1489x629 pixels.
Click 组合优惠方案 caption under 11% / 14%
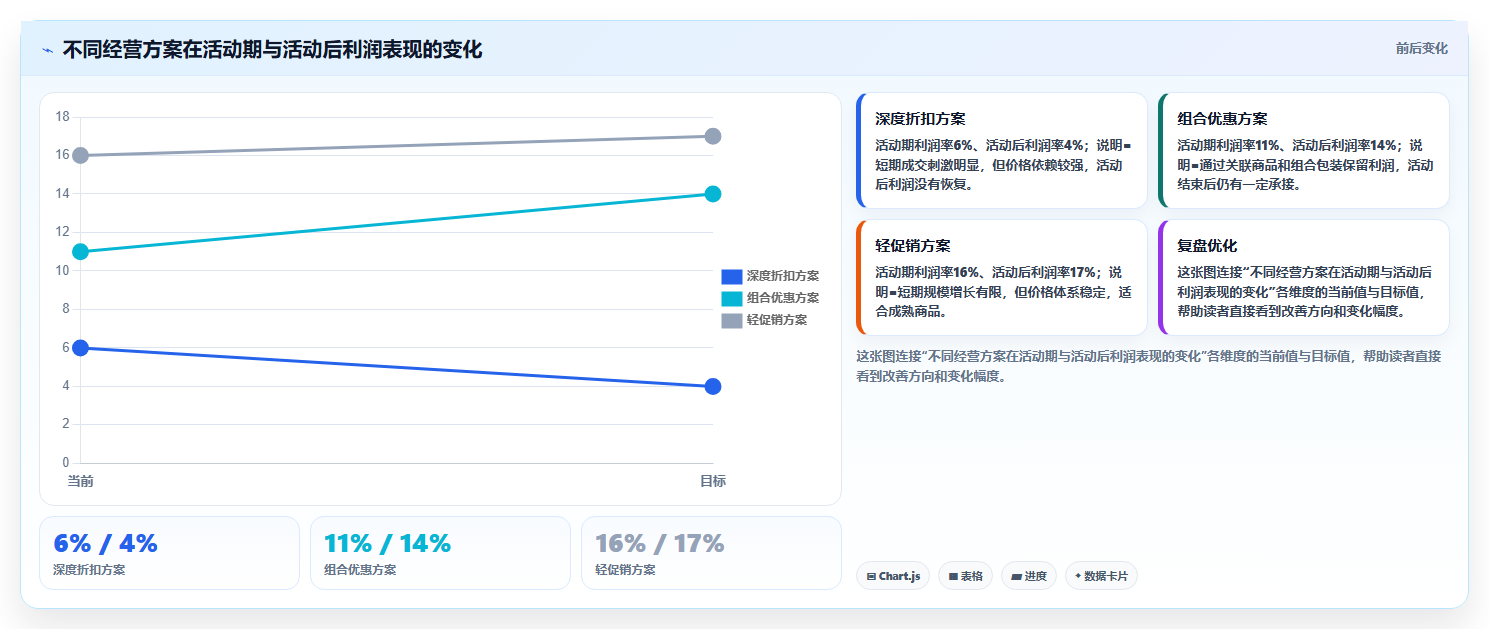(x=360, y=570)
